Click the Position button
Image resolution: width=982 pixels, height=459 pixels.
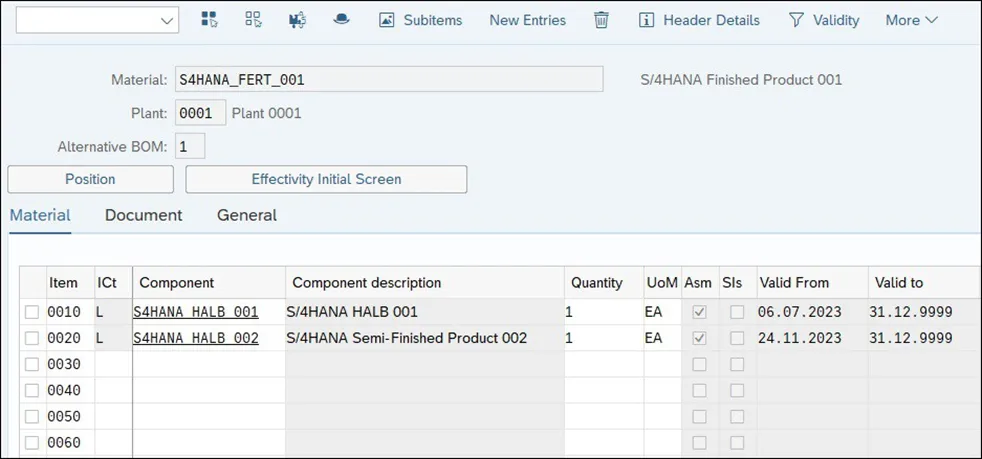[x=90, y=179]
